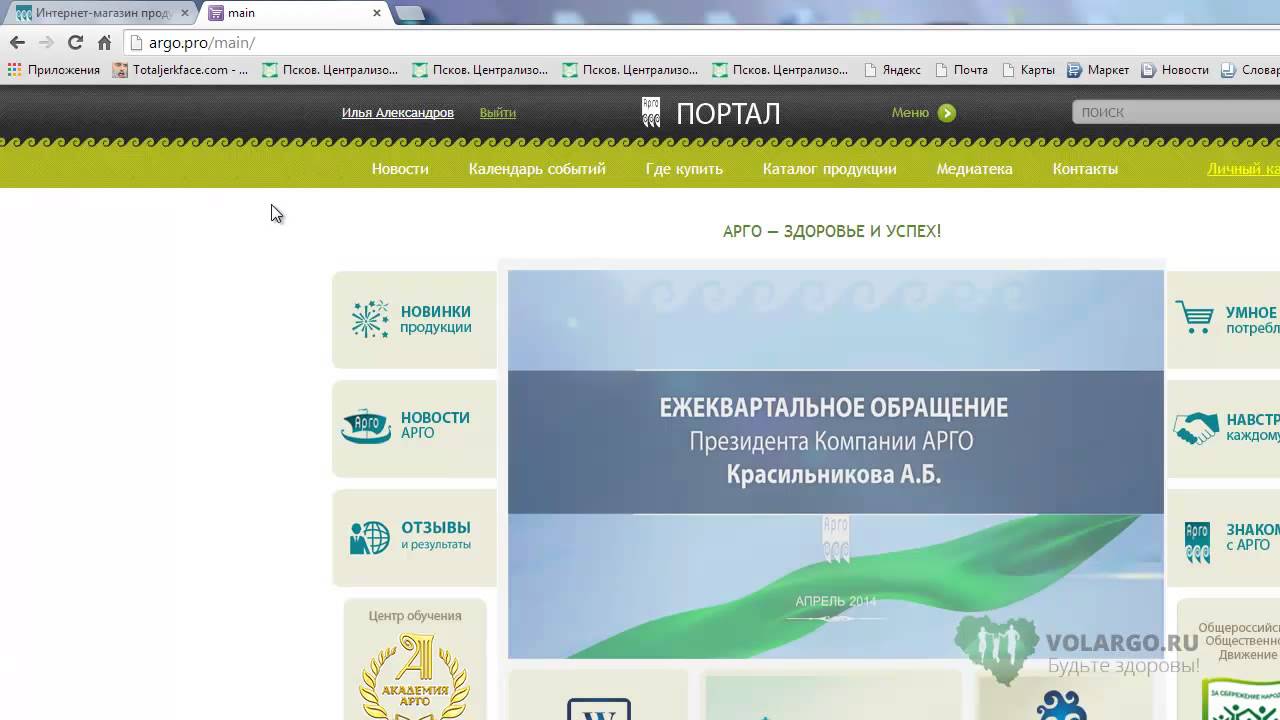This screenshot has height=720, width=1280.
Task: Open the browser Home page icon
Action: click(x=104, y=42)
